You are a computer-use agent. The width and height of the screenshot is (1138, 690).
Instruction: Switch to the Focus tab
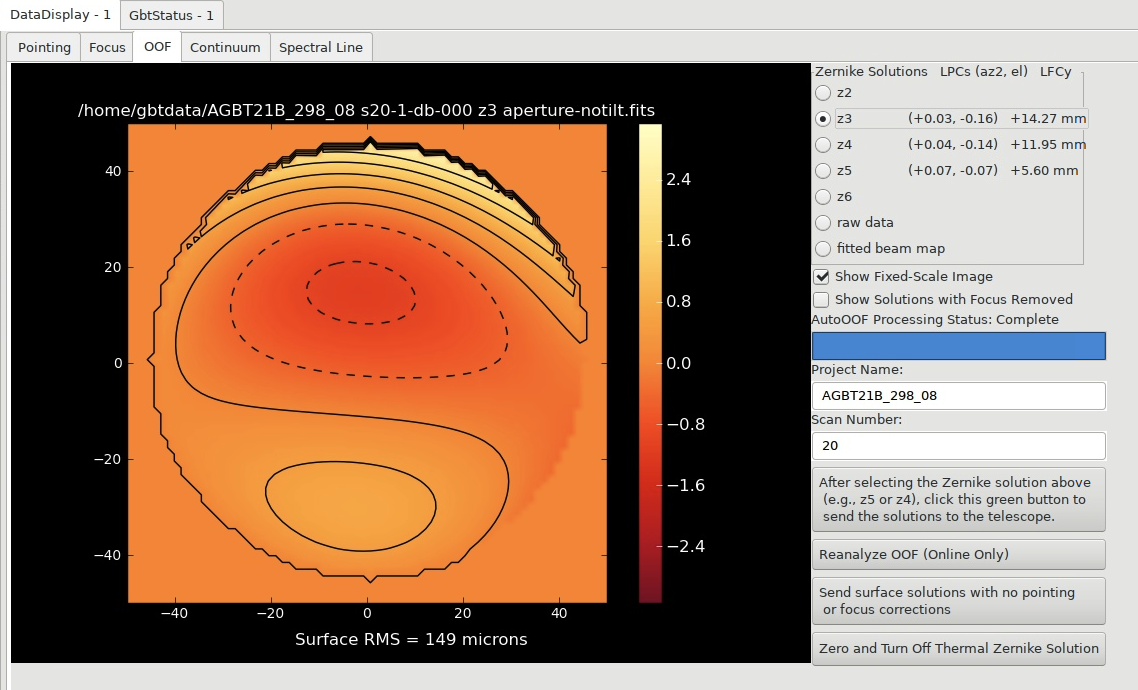(x=107, y=47)
